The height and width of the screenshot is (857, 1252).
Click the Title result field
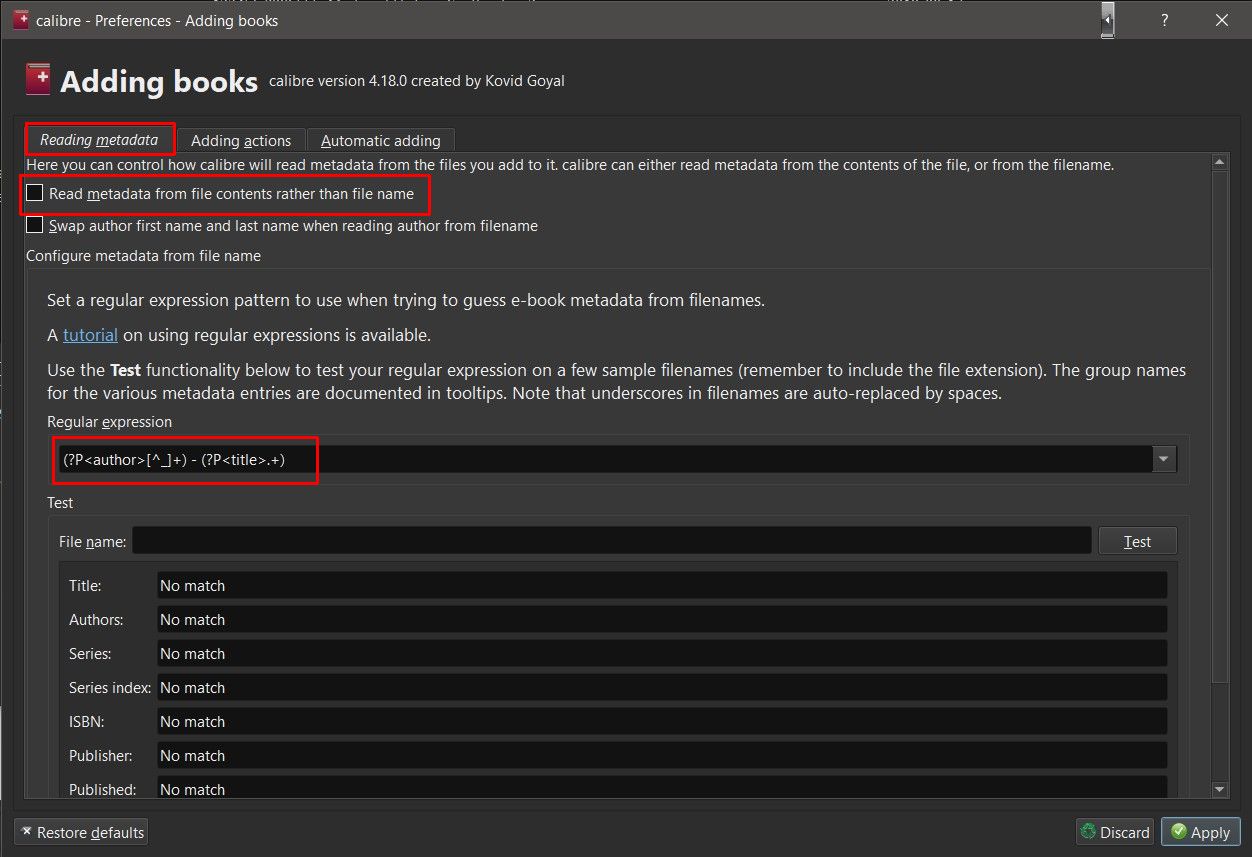tap(662, 585)
